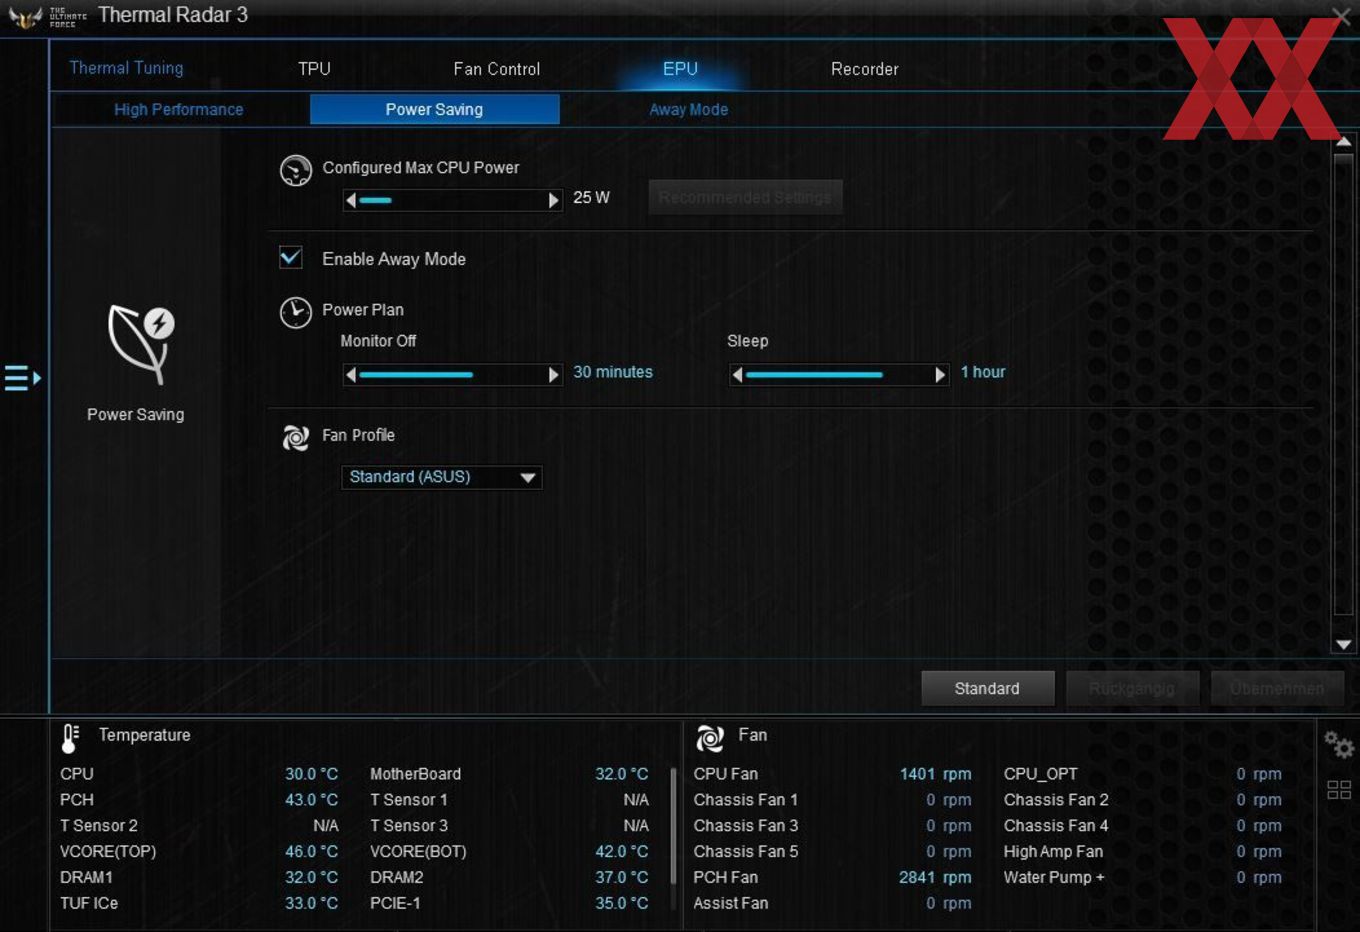Open the monitor settings gear icon
Screen dimensions: 1360x932
[1339, 745]
